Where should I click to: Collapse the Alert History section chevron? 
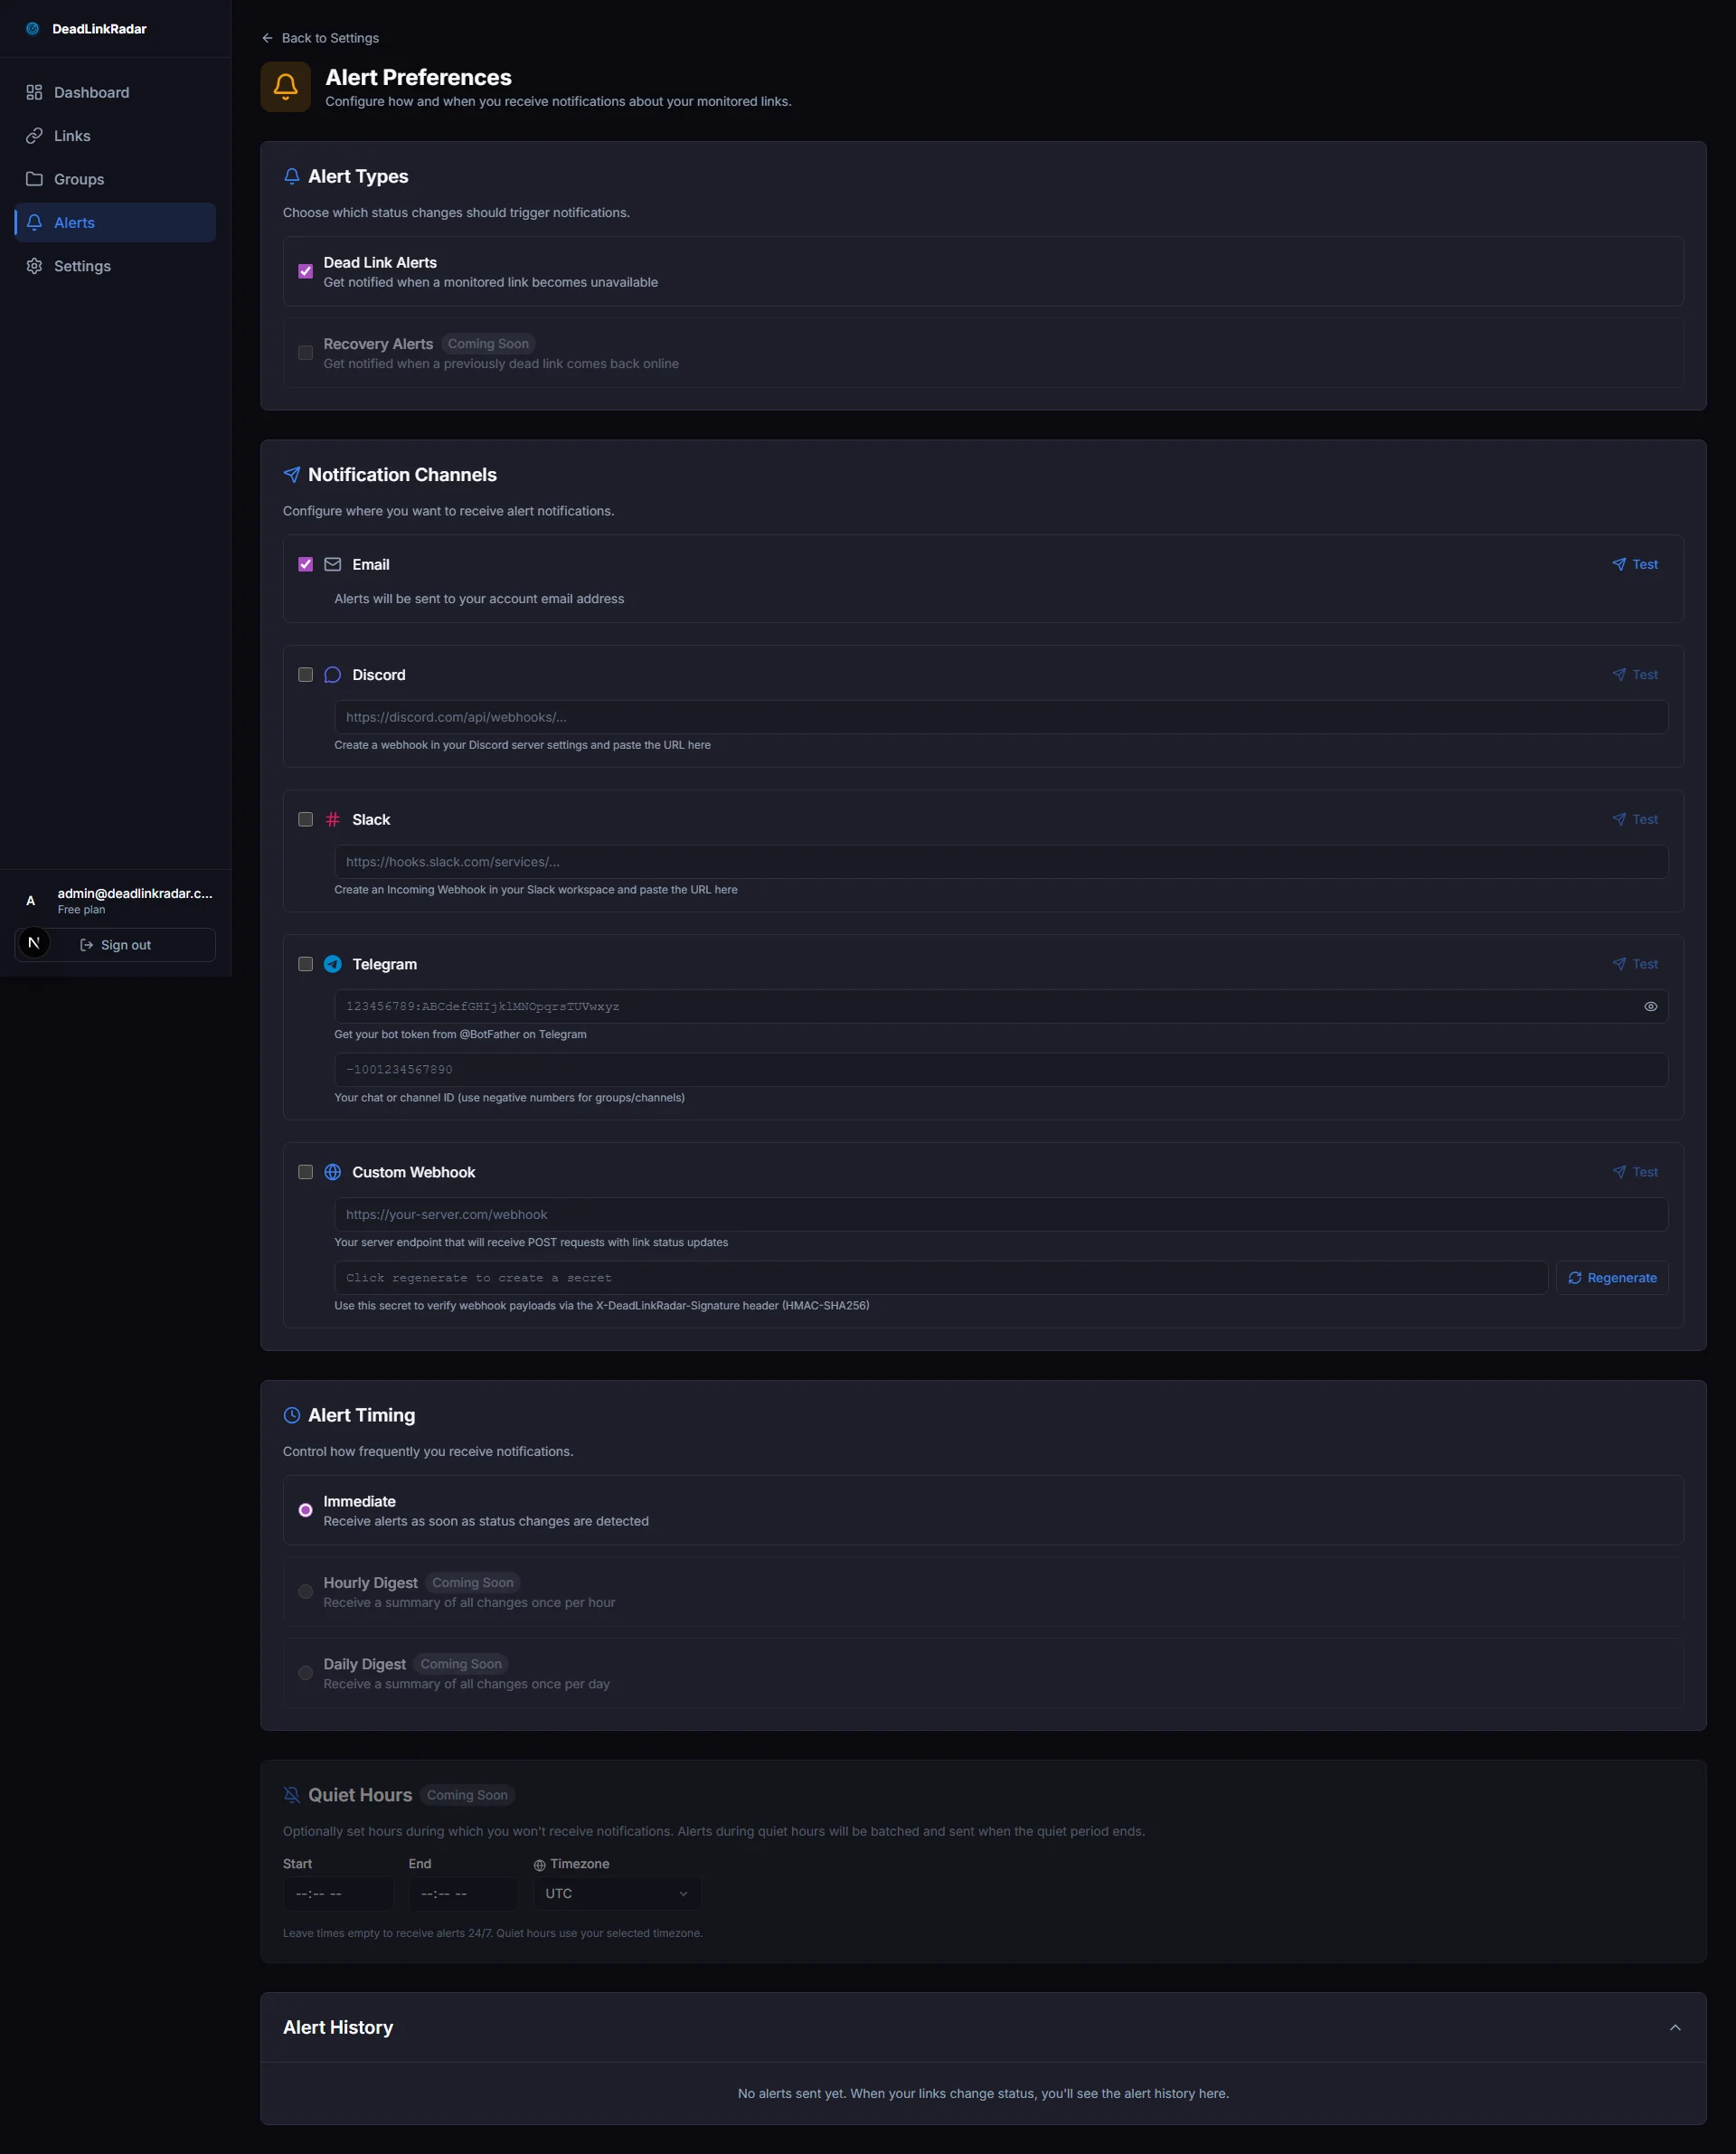1675,2027
